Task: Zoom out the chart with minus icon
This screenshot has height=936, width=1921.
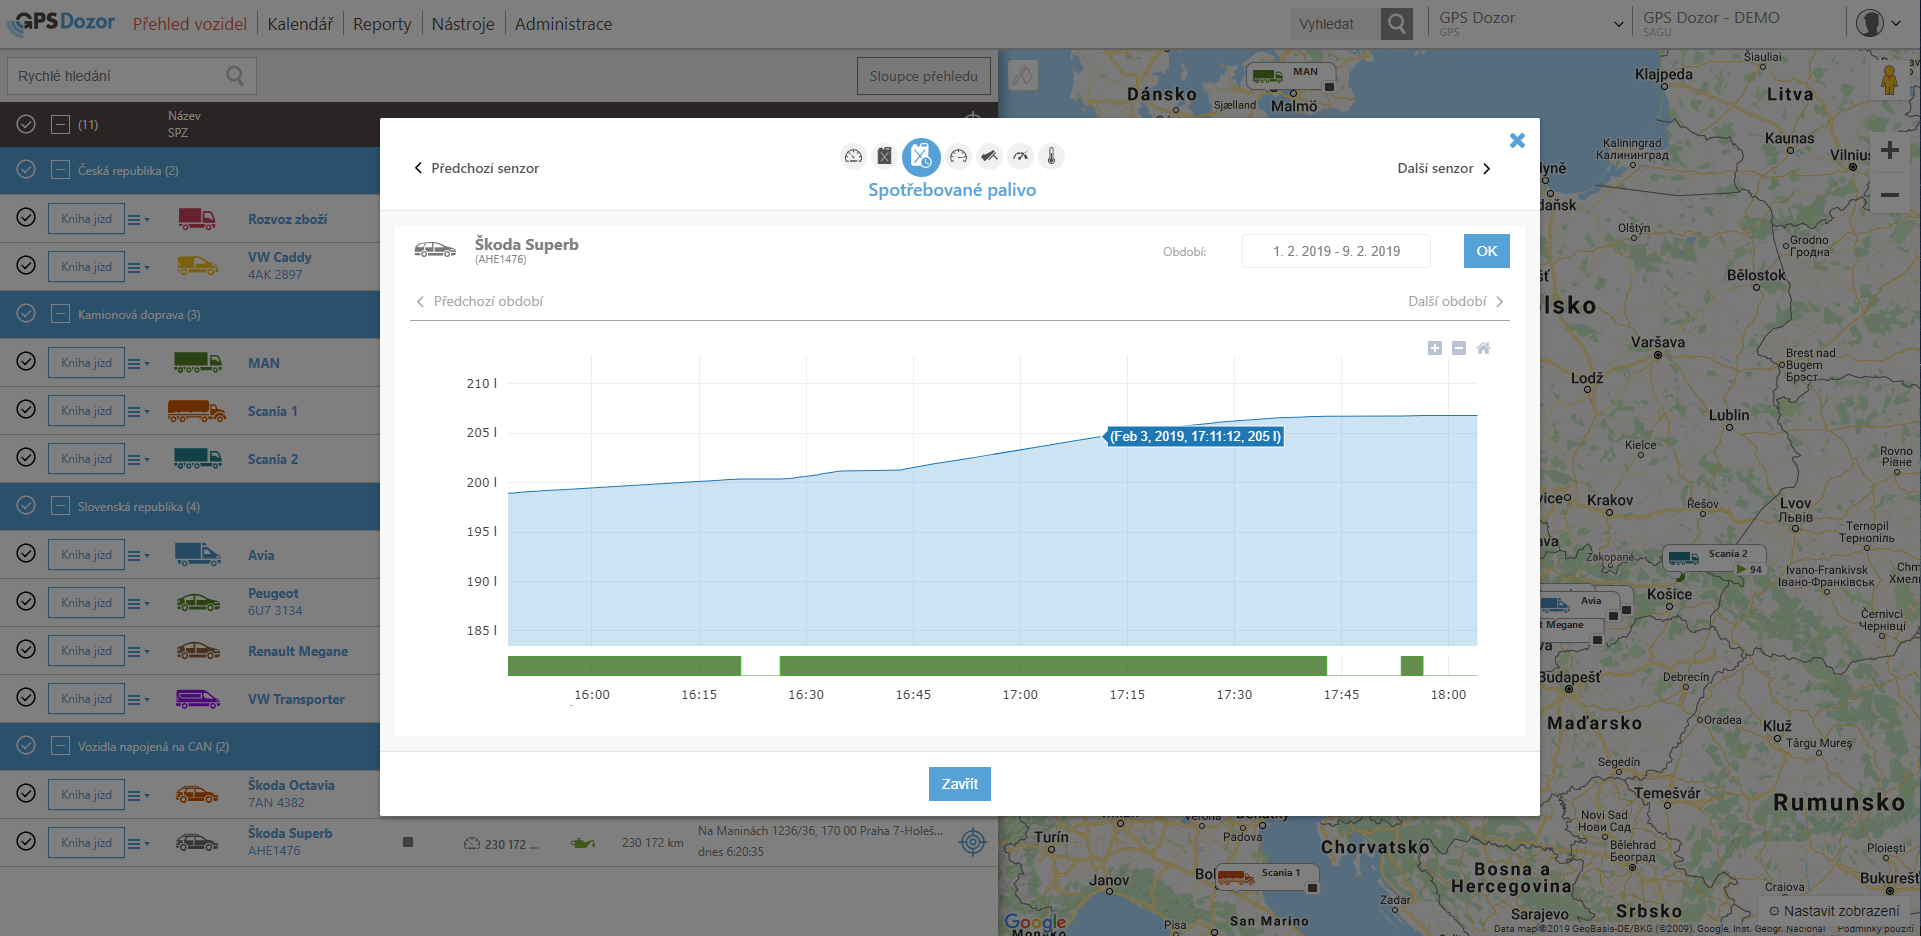Action: [1459, 348]
